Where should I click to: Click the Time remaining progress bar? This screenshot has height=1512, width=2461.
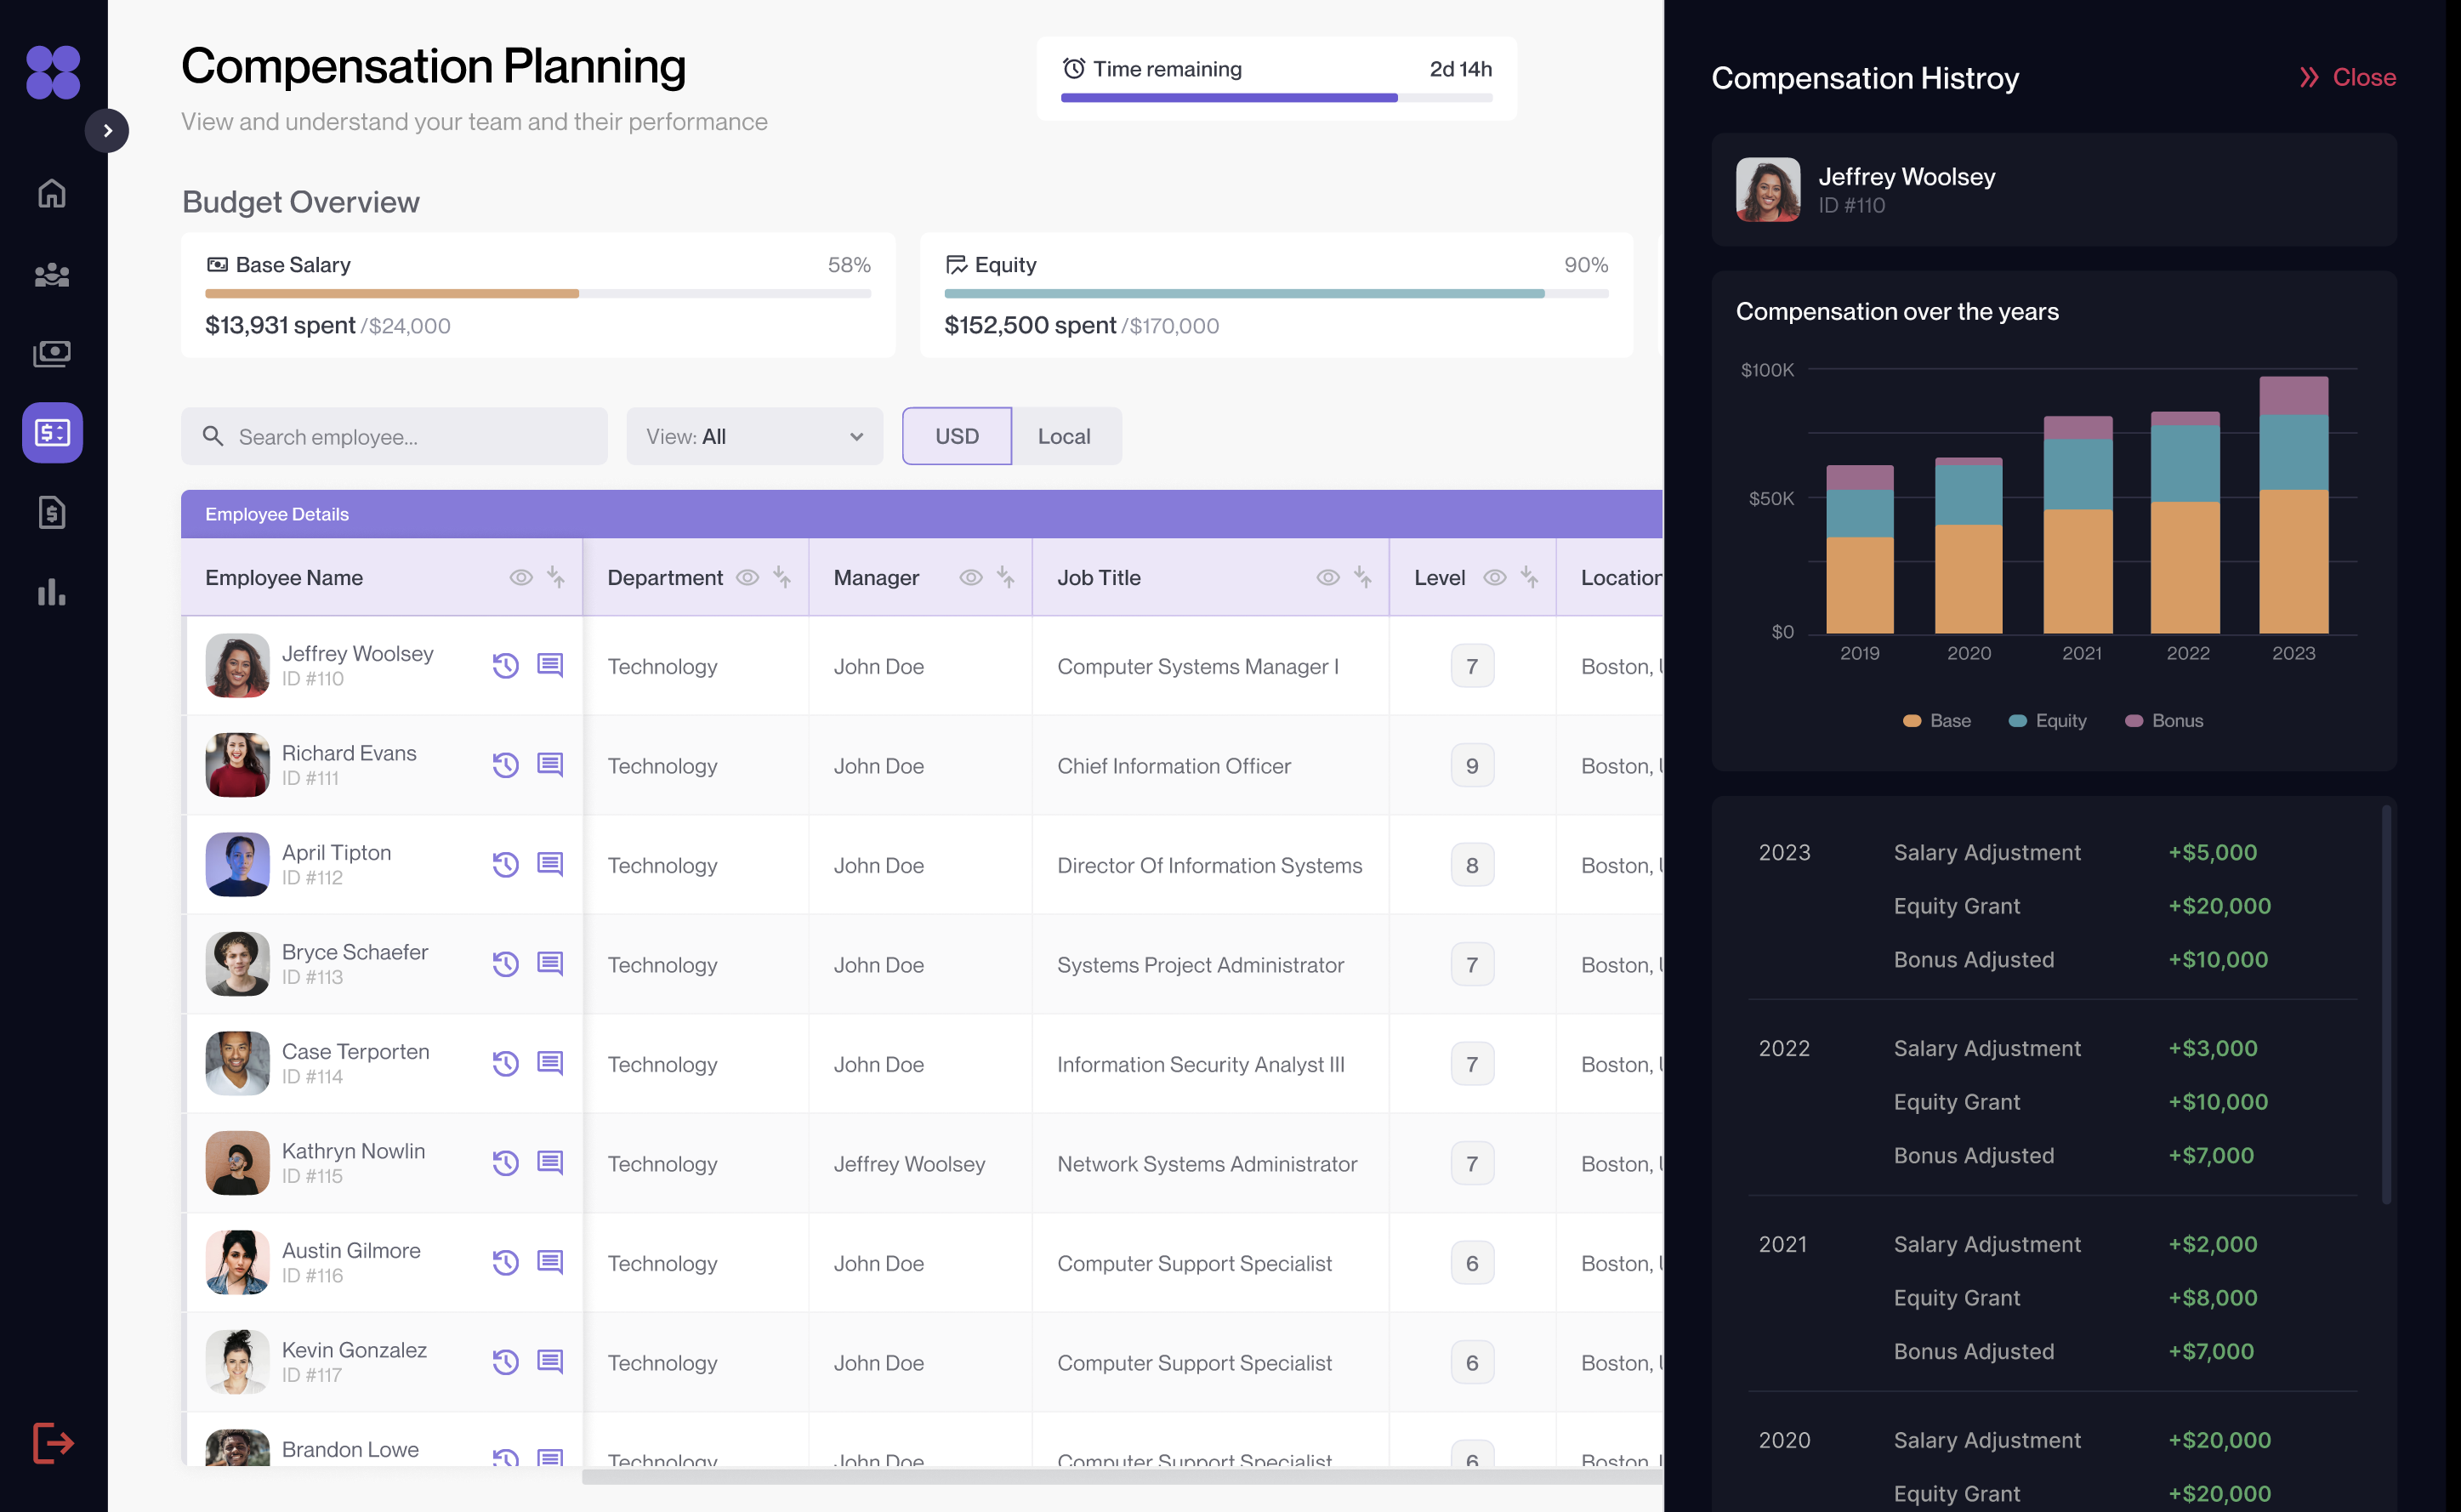1276,98
